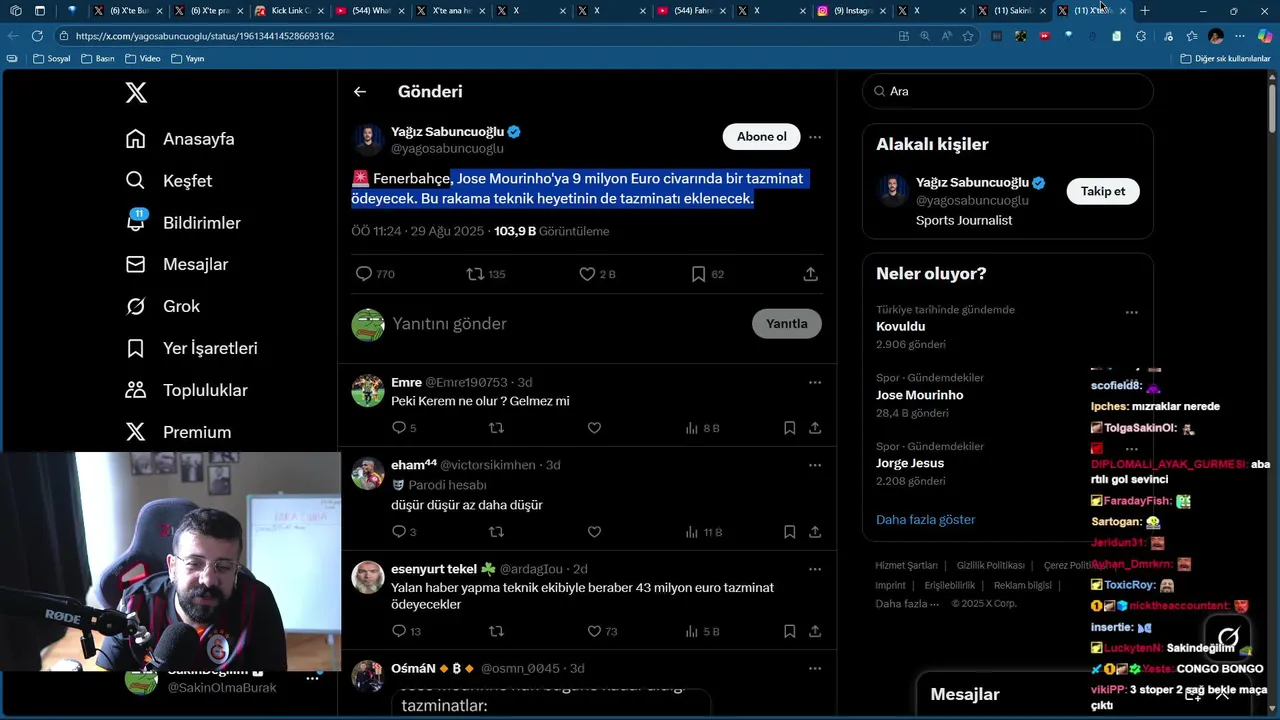Viewport: 1280px width, 720px height.
Task: Expand the Daha fazla footer menu
Action: (907, 603)
